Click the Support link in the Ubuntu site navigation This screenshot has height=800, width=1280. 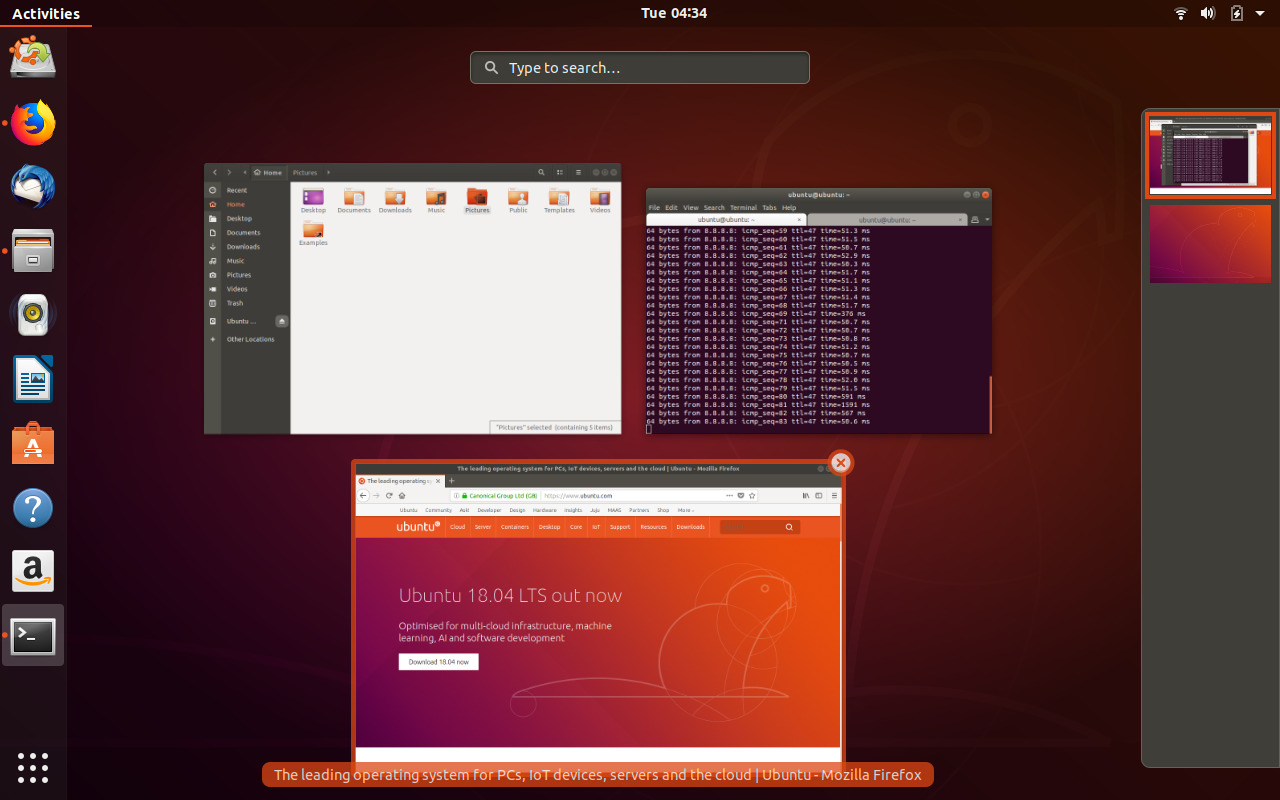point(620,527)
